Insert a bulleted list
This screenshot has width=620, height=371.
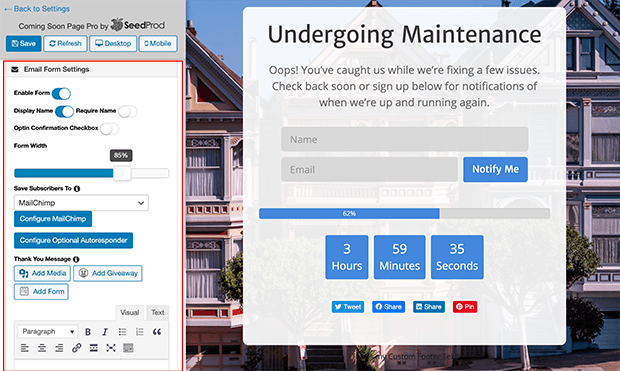pyautogui.click(x=123, y=331)
